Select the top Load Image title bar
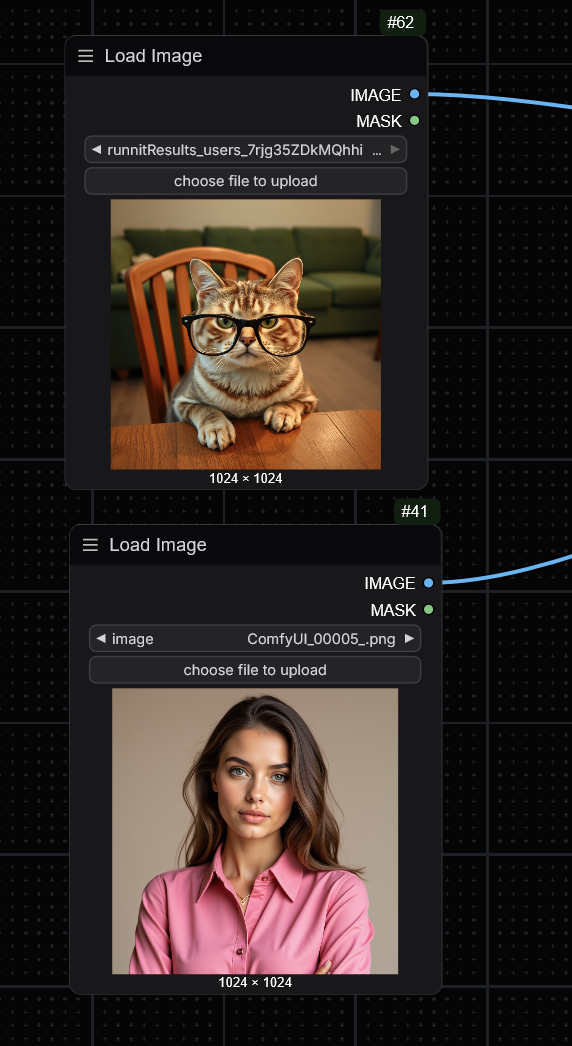Image resolution: width=572 pixels, height=1046 pixels. [246, 56]
